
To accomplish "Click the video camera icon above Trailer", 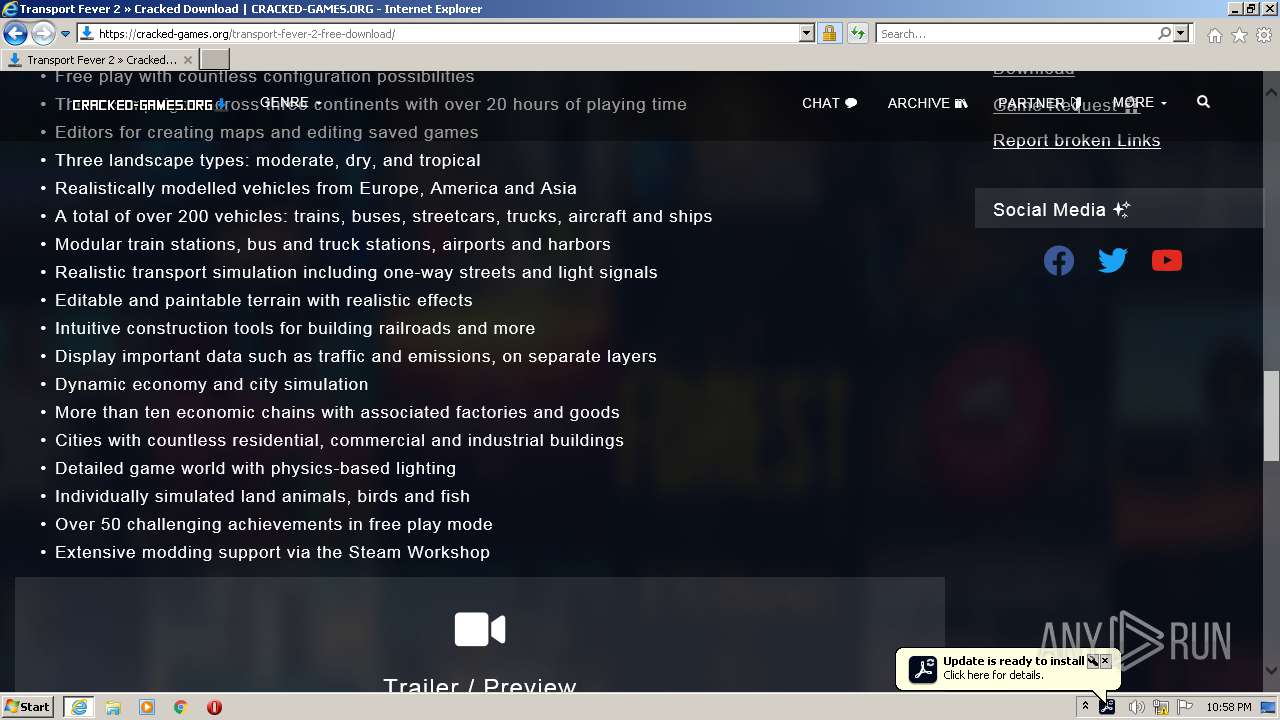I will pos(480,629).
